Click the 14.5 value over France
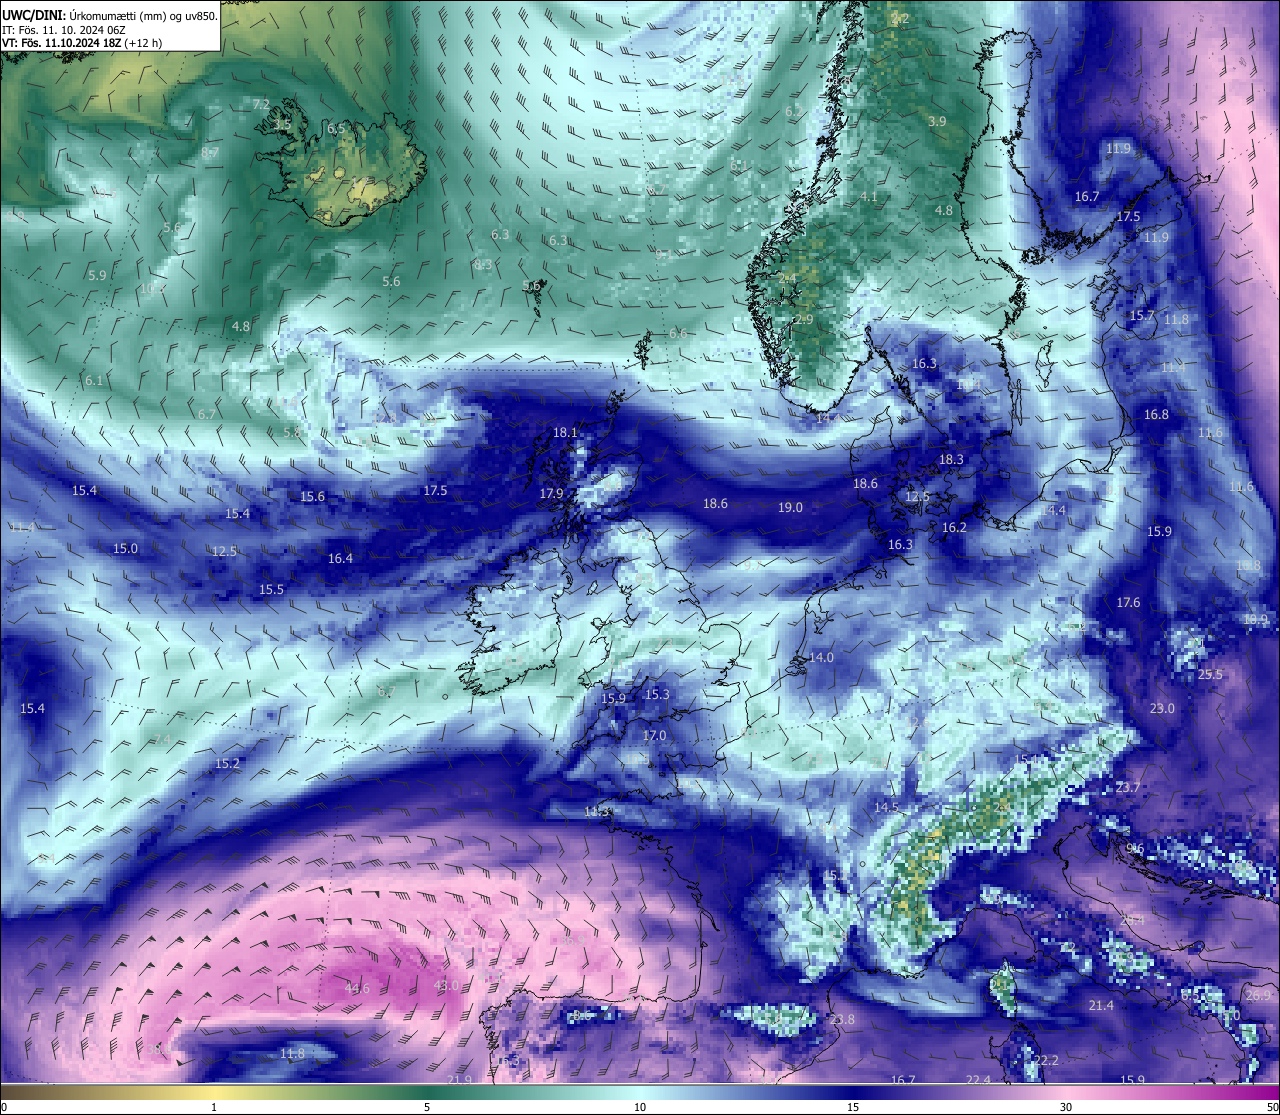 [886, 807]
